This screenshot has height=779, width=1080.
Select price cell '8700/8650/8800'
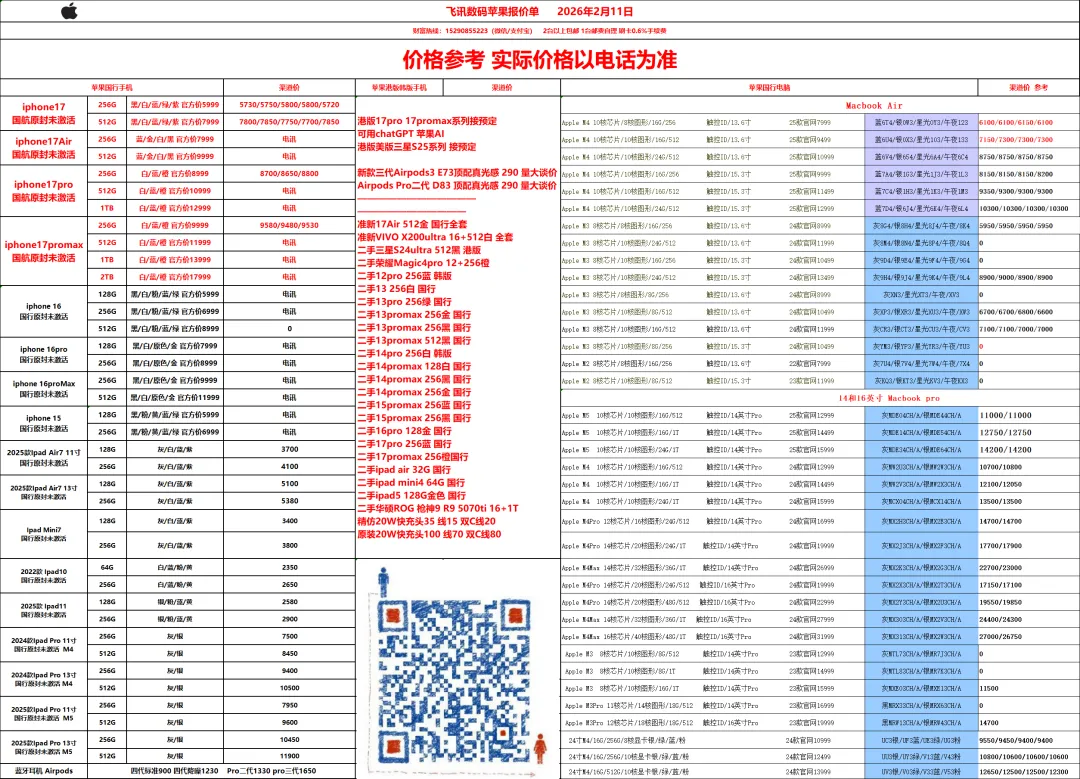[289, 174]
